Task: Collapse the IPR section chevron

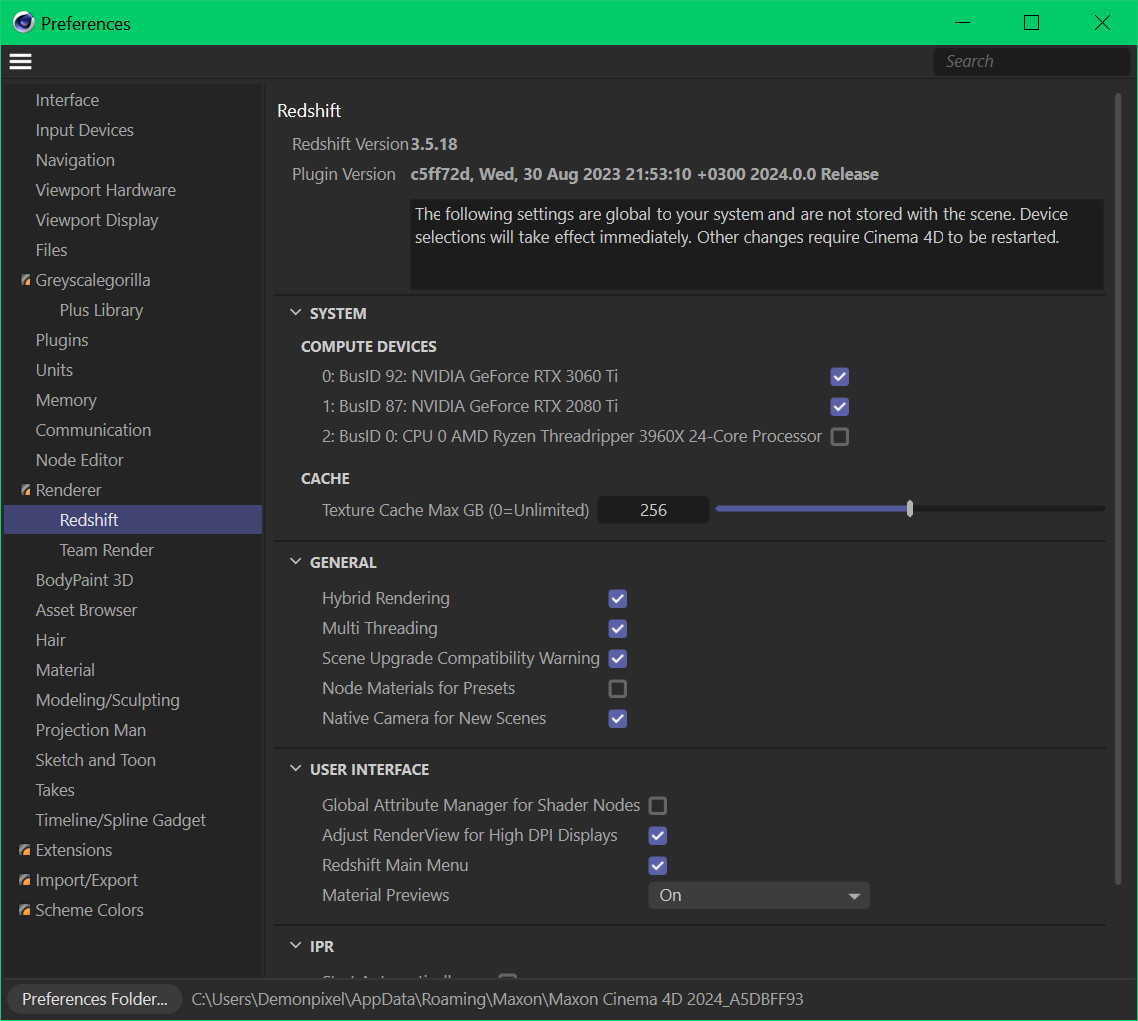Action: coord(295,946)
